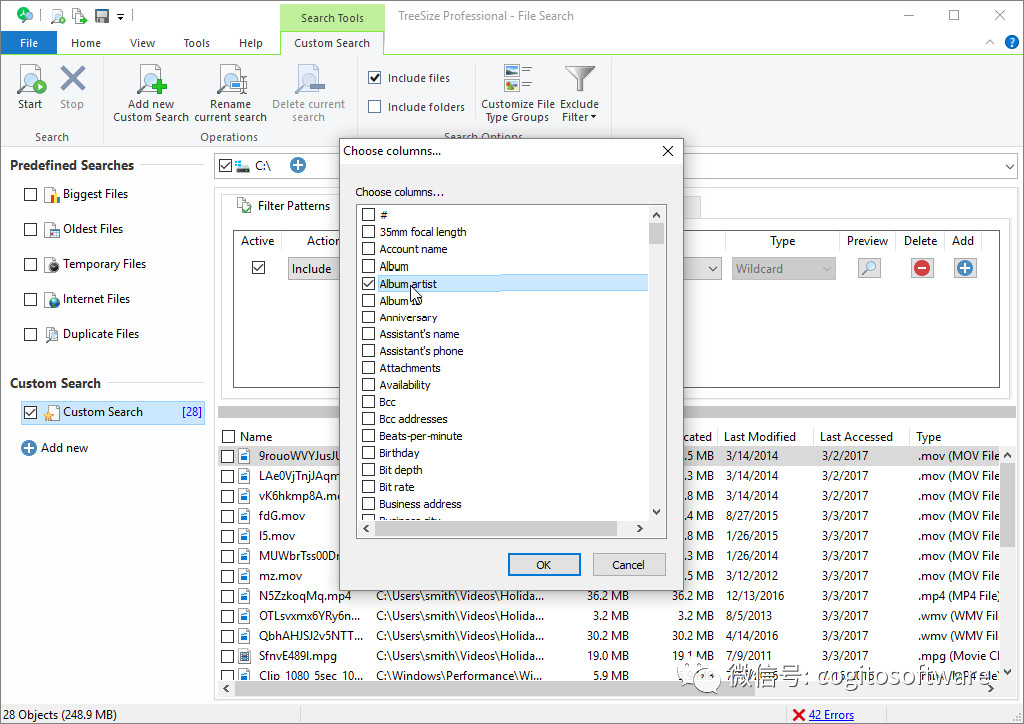Click the column list scroll up arrow
The width and height of the screenshot is (1024, 724).
tap(656, 215)
